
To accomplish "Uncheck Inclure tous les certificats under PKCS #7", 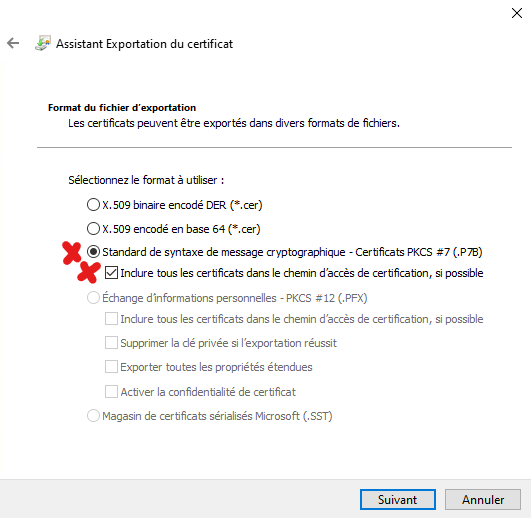I will (111, 273).
